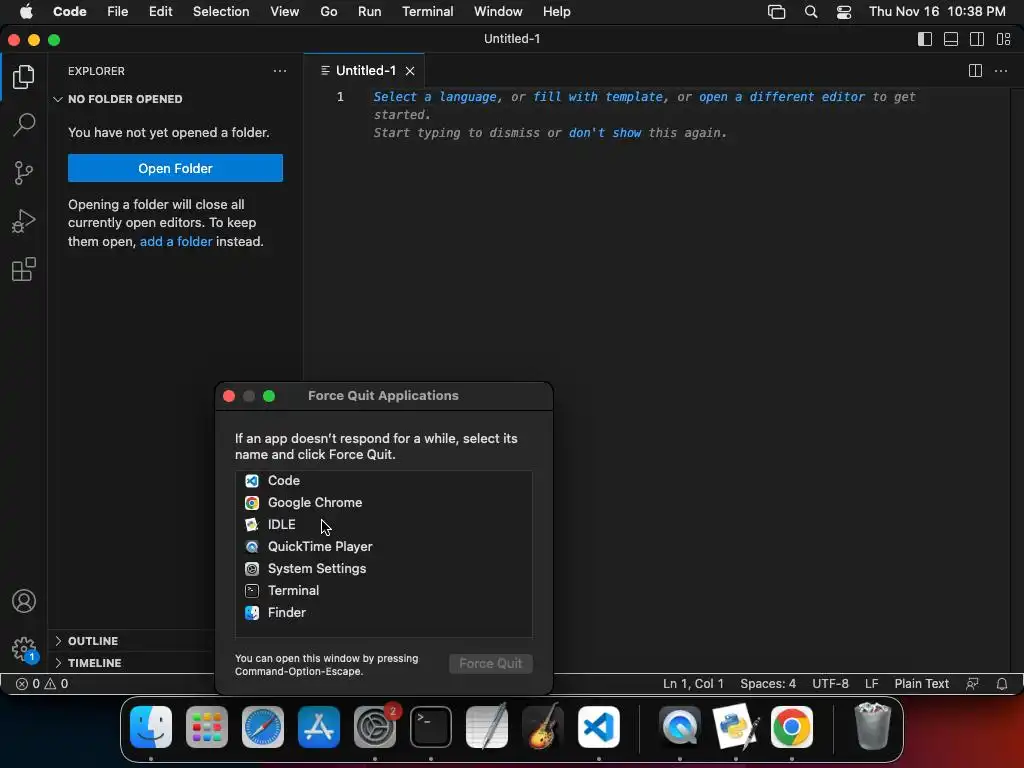Select Code in the Force Quit list
This screenshot has height=768, width=1024.
383,481
